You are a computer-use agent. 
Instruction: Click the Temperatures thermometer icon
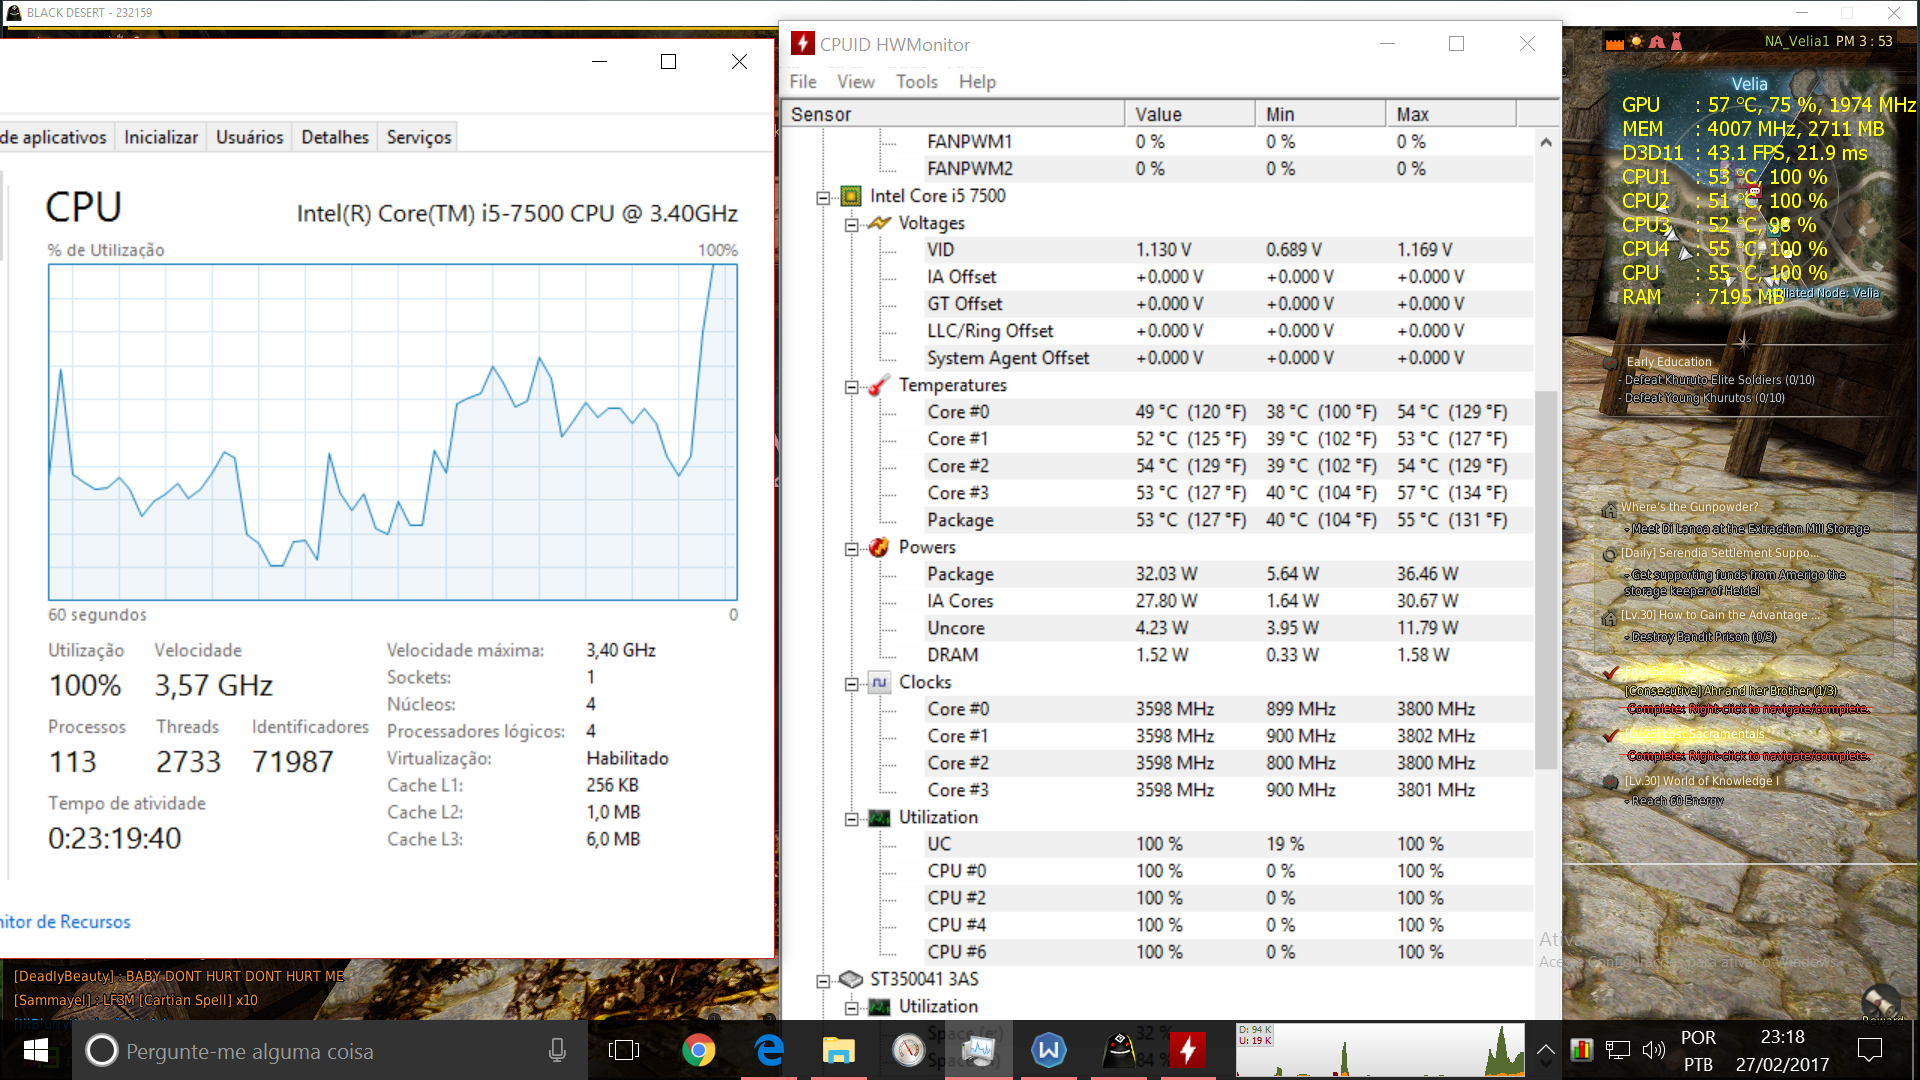[879, 385]
